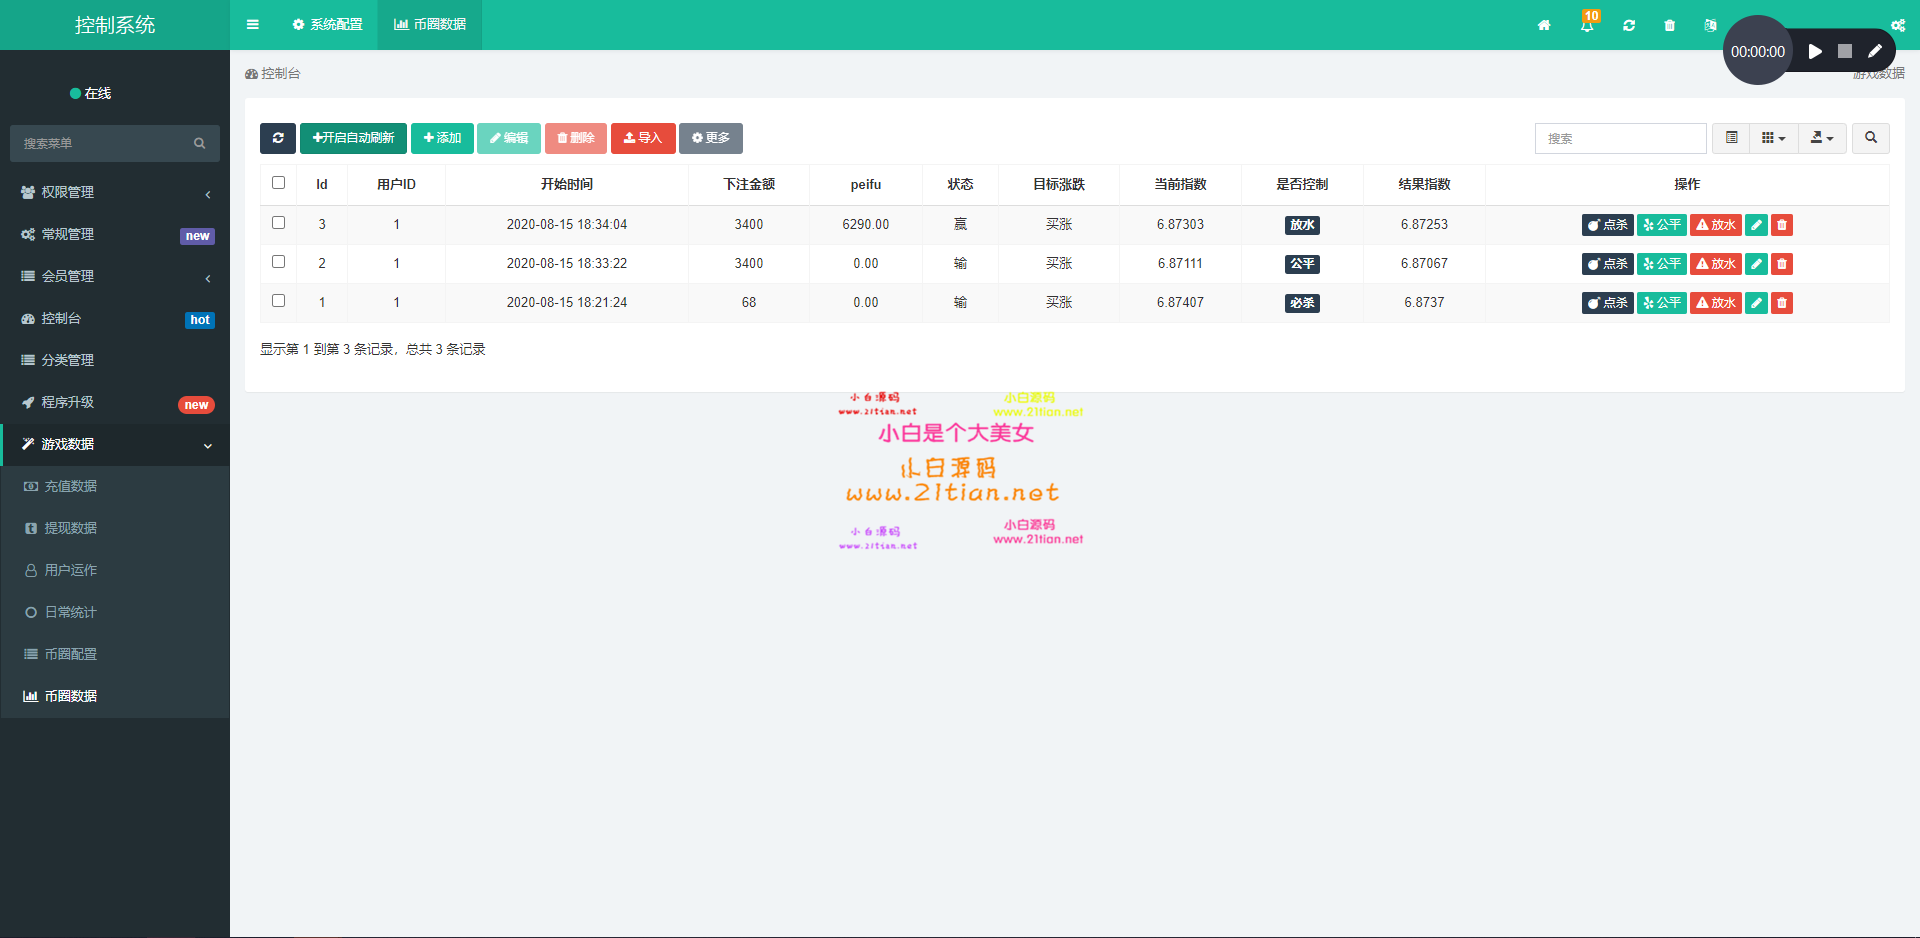
Task: Collapse 游戏数据 sidebar menu
Action: (115, 444)
